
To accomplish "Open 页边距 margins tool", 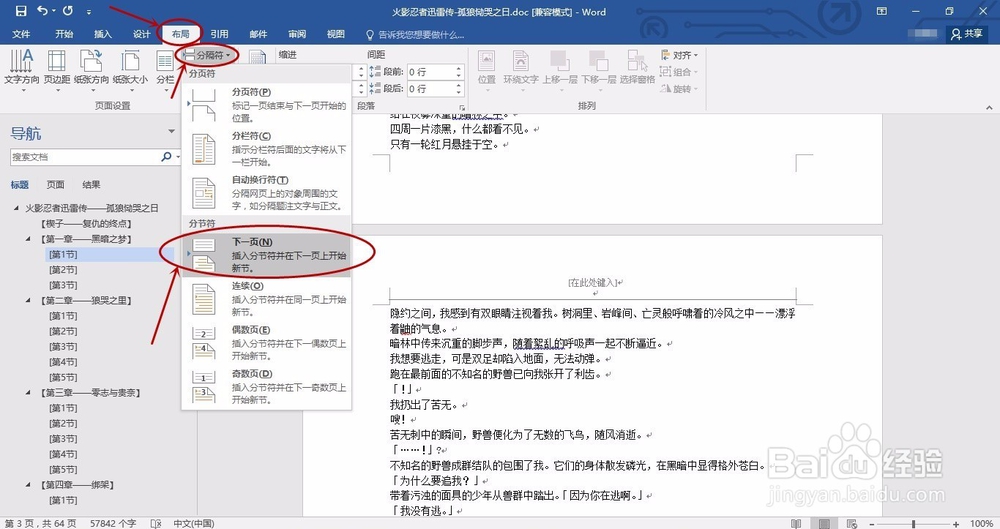I will pos(57,70).
